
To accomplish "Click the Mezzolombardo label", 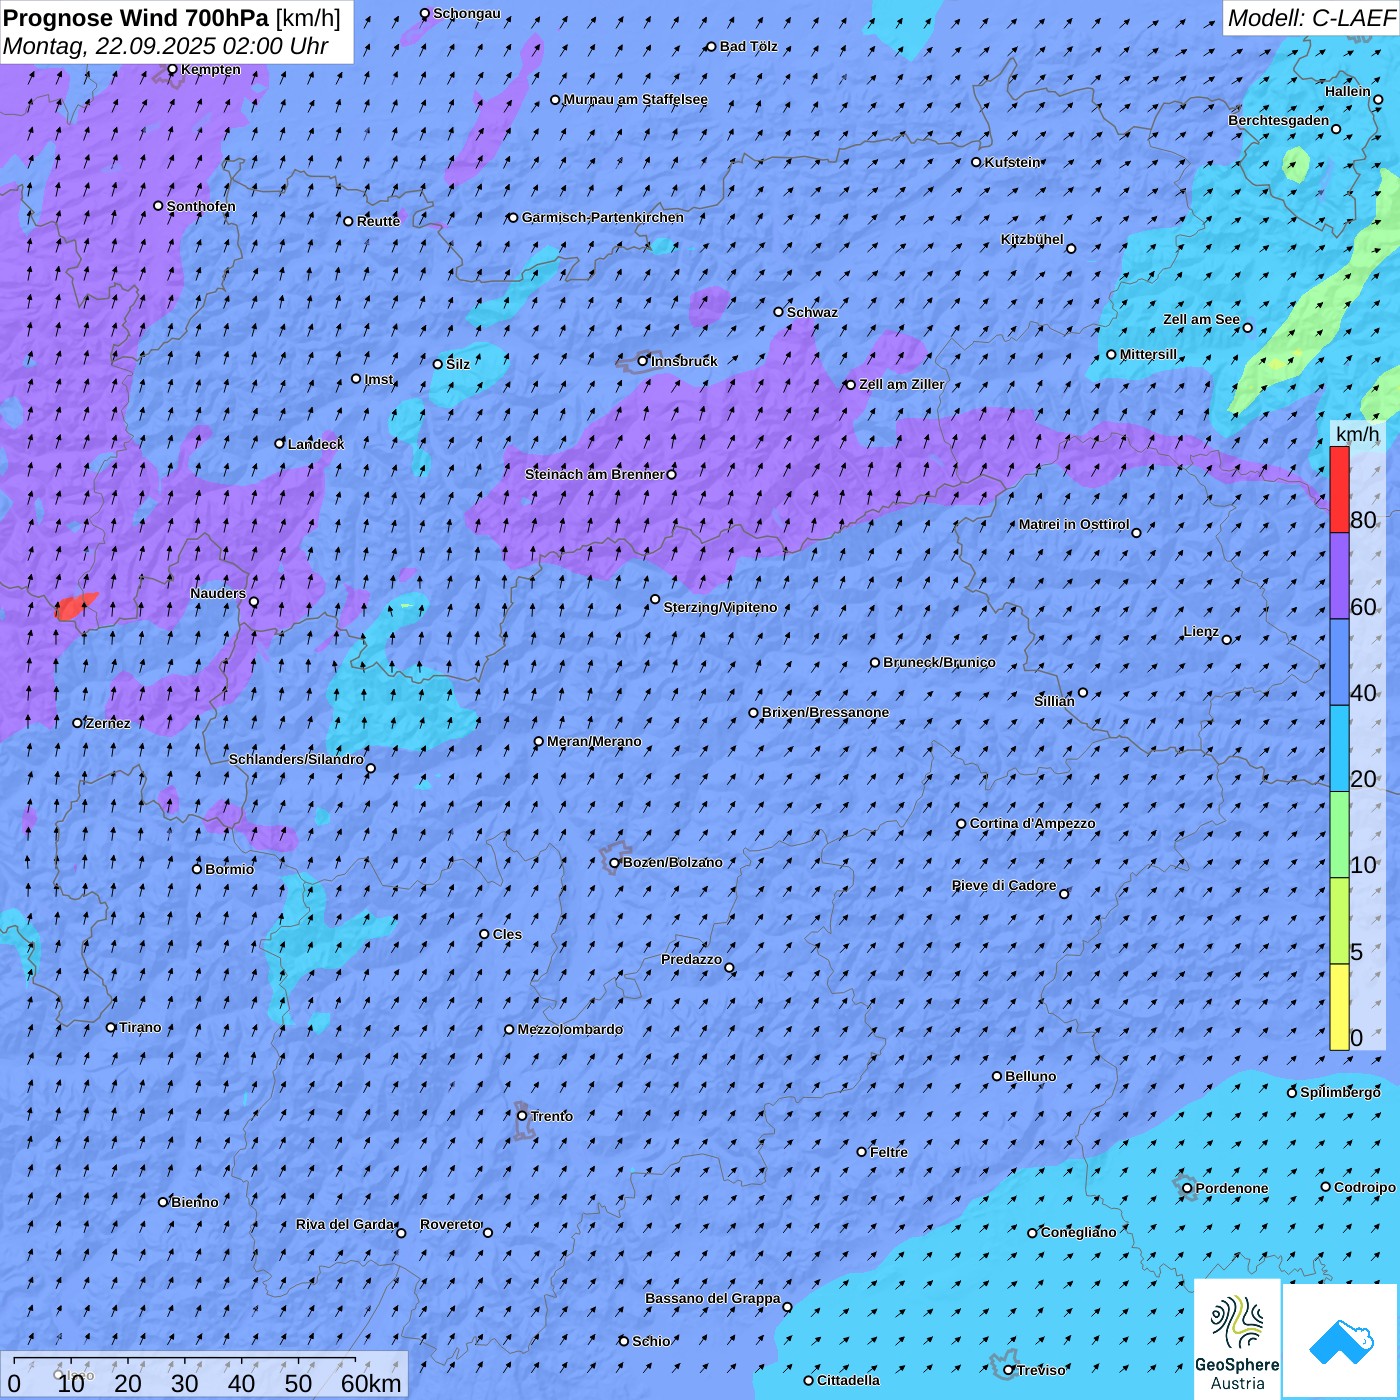I will pyautogui.click(x=570, y=1029).
